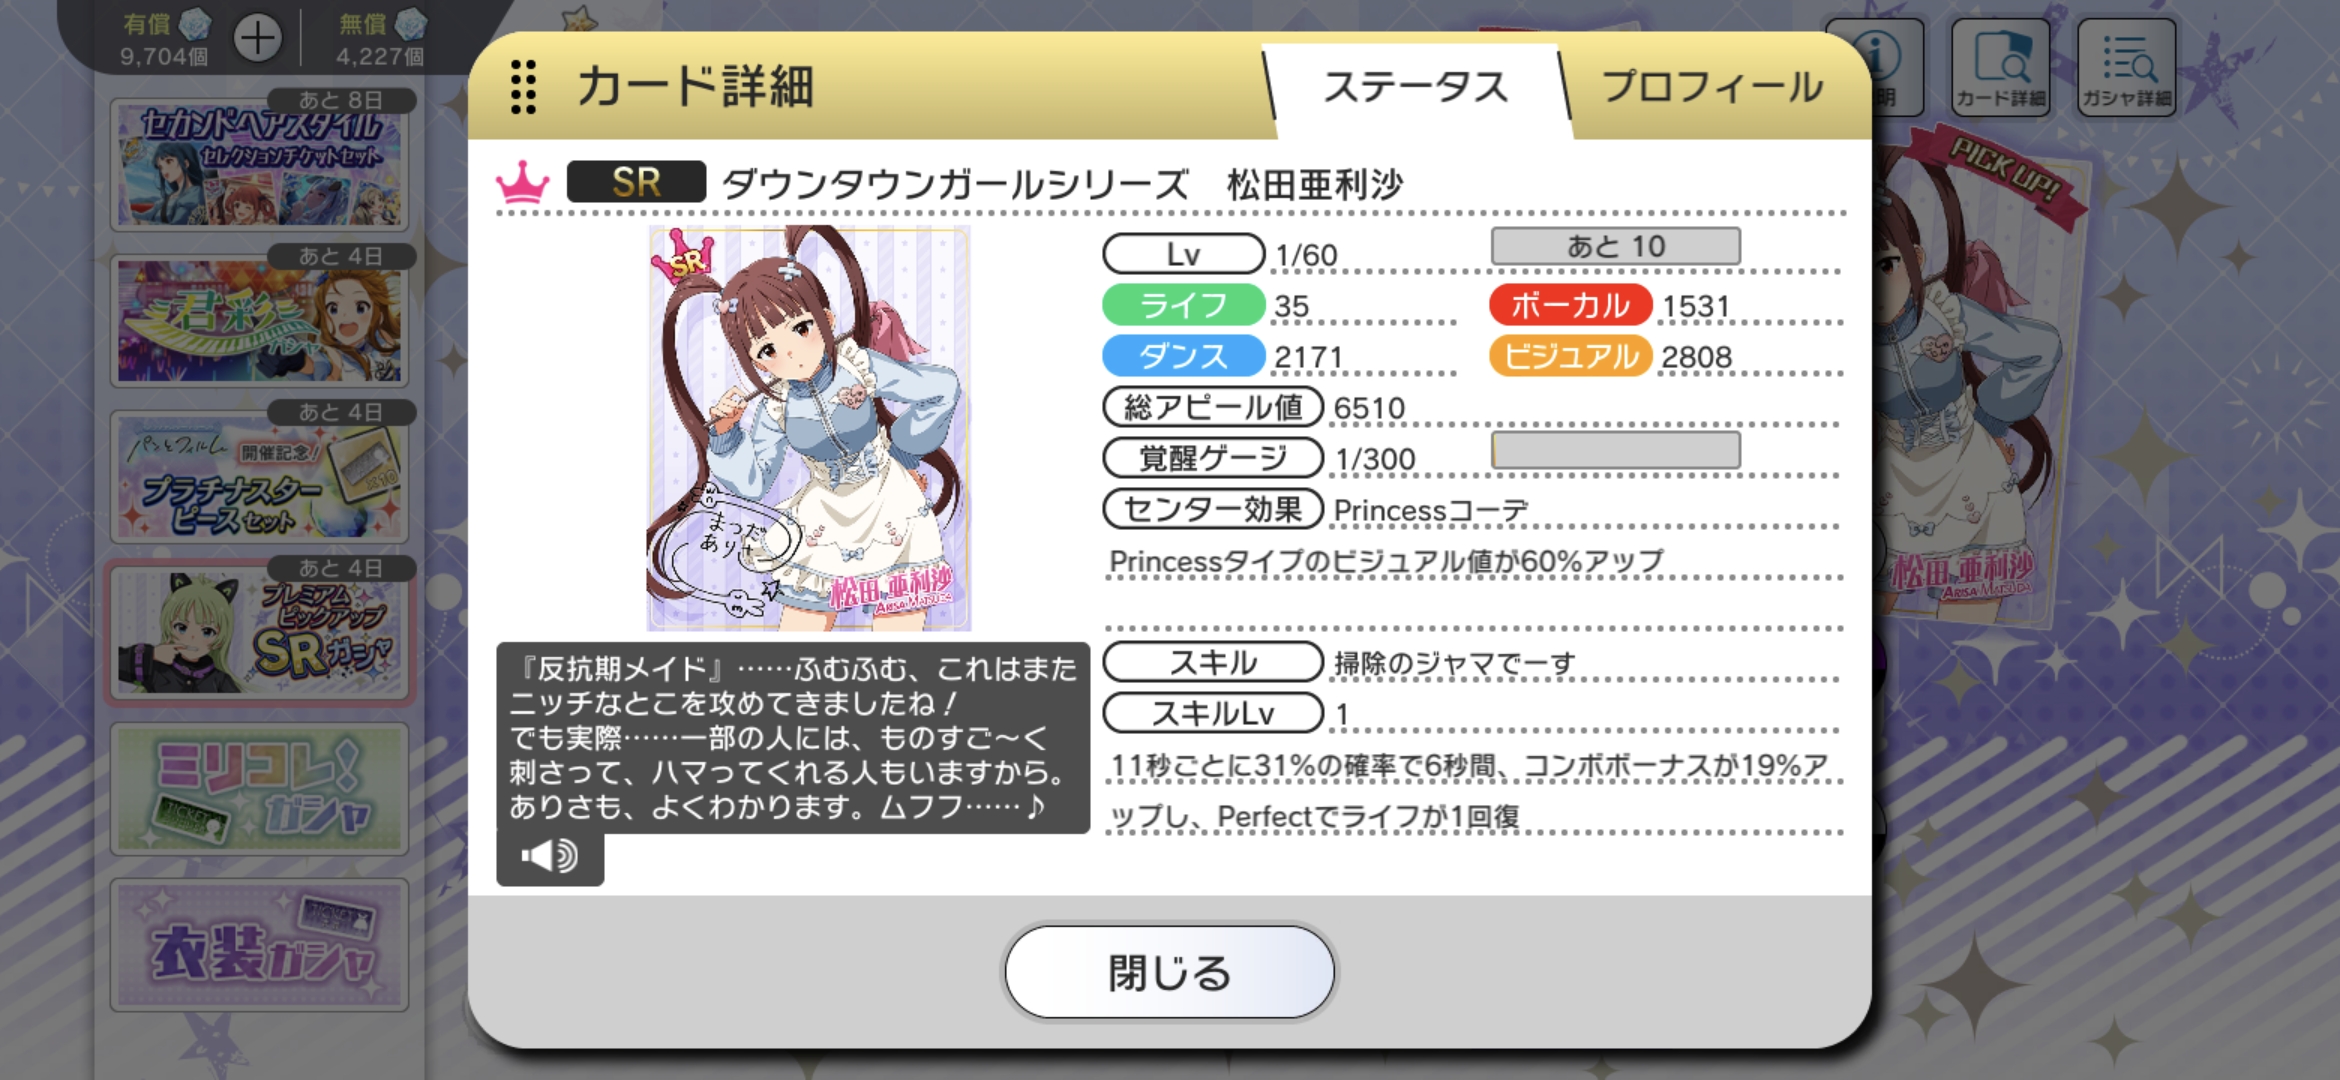
Task: Open the セカンドヘアスタイル gacha banner
Action: 259,164
